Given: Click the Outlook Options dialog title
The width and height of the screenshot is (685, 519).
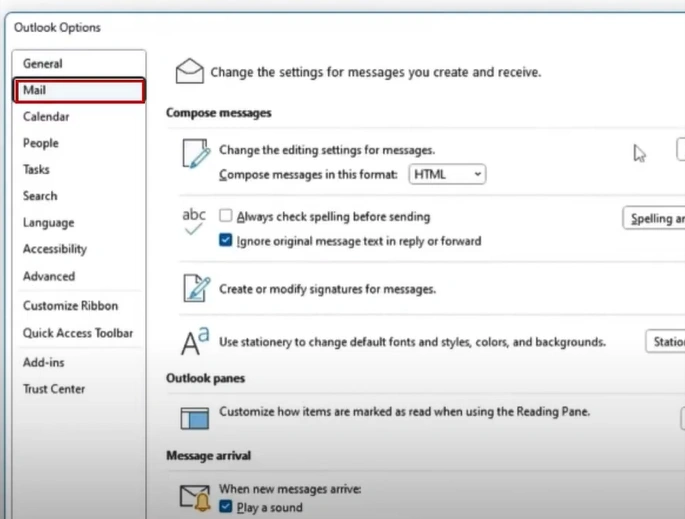Looking at the screenshot, I should [x=57, y=28].
